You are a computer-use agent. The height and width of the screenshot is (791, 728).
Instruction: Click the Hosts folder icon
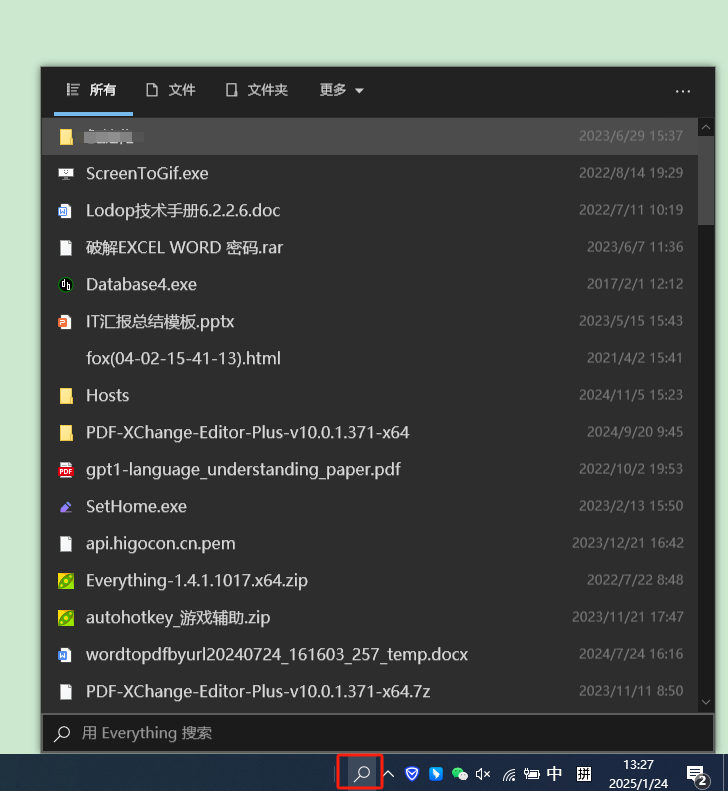(x=66, y=396)
